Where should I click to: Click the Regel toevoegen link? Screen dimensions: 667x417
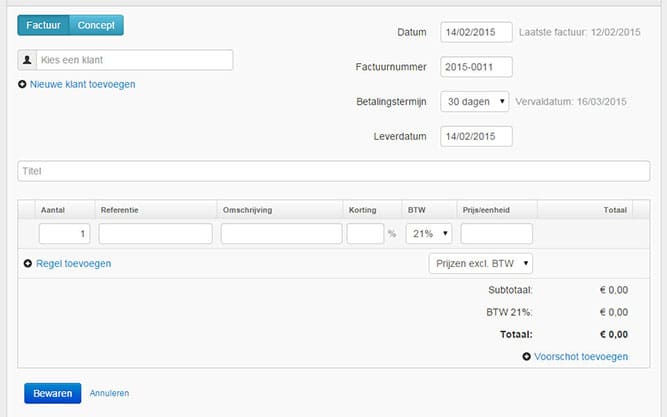click(x=73, y=264)
